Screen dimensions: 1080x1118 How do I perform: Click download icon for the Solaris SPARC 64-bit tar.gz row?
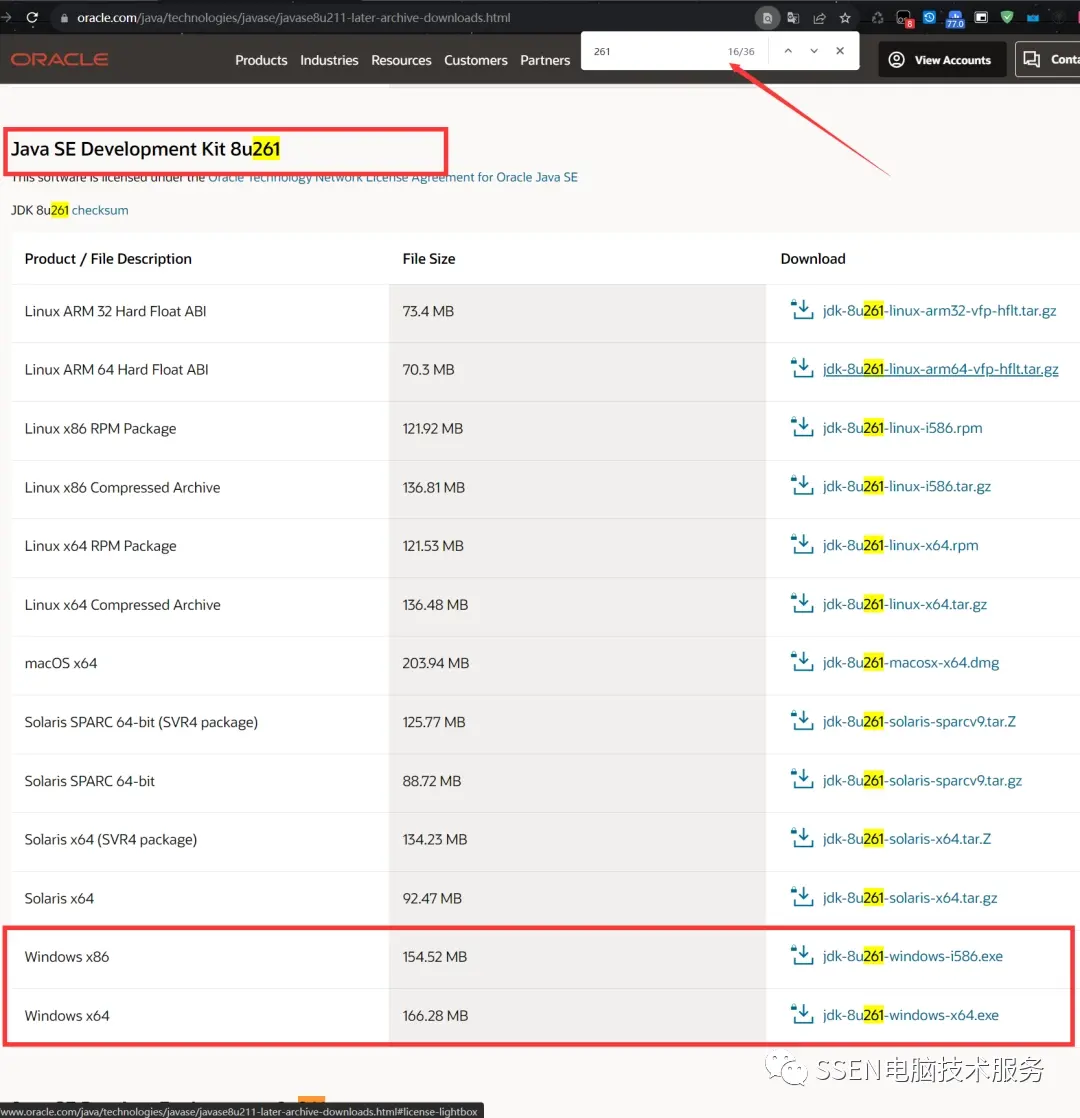pos(802,779)
